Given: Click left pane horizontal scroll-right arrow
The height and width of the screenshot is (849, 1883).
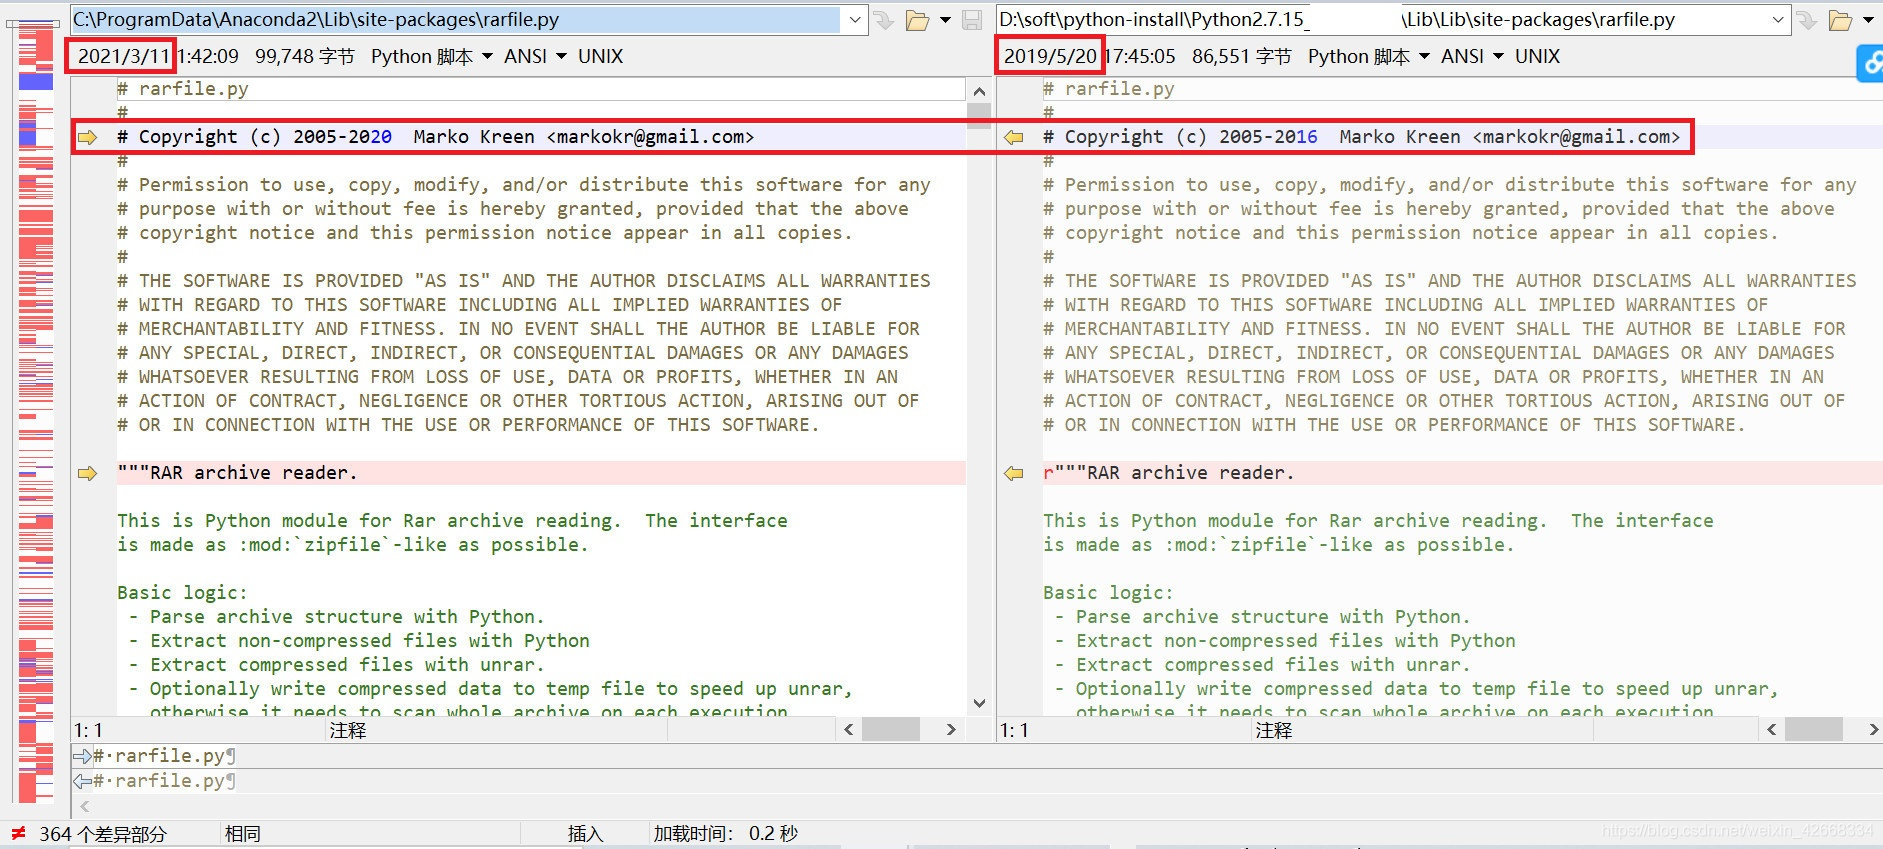Looking at the screenshot, I should tap(951, 730).
